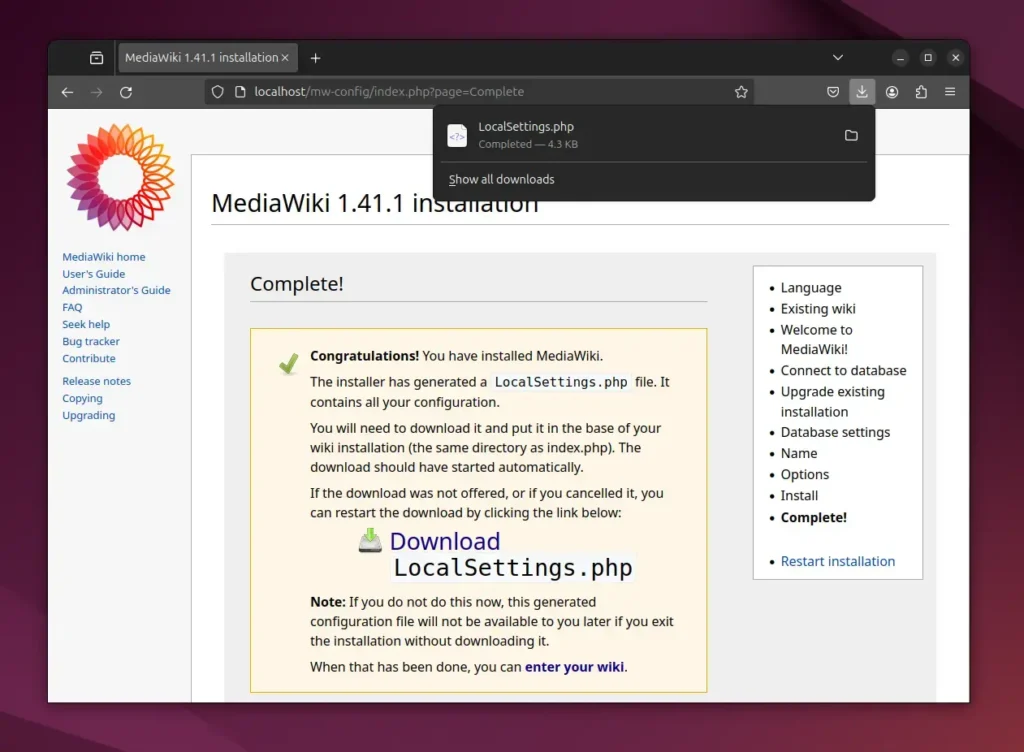Image resolution: width=1024 pixels, height=752 pixels.
Task: Click the Restart installation link
Action: click(x=838, y=561)
